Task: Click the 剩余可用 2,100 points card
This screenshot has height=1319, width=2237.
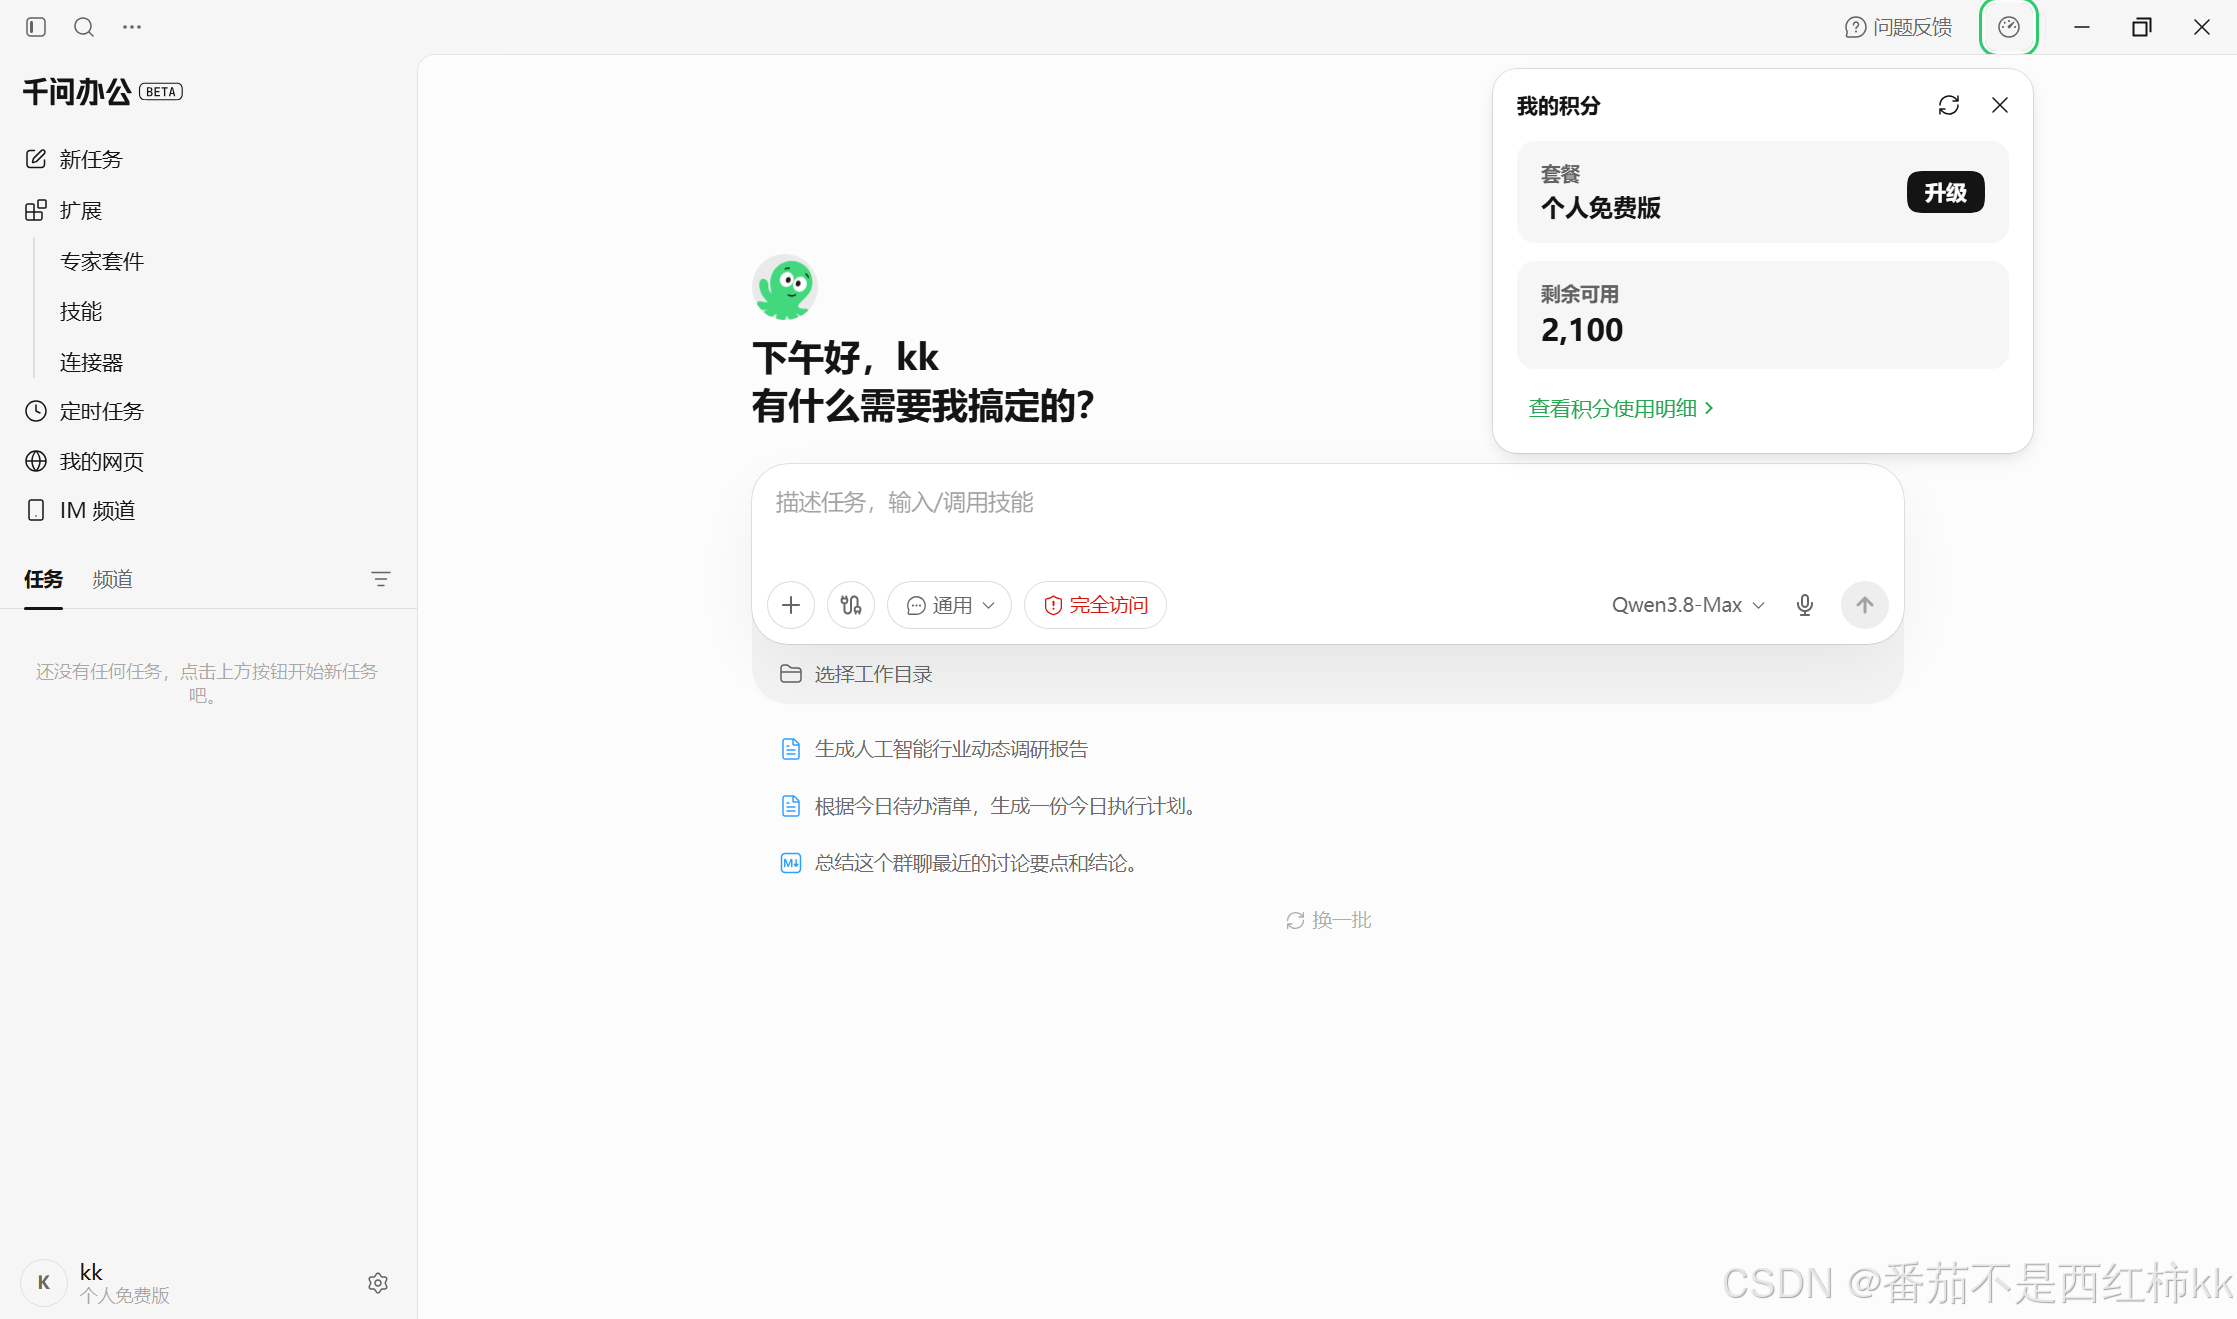Action: coord(1762,315)
